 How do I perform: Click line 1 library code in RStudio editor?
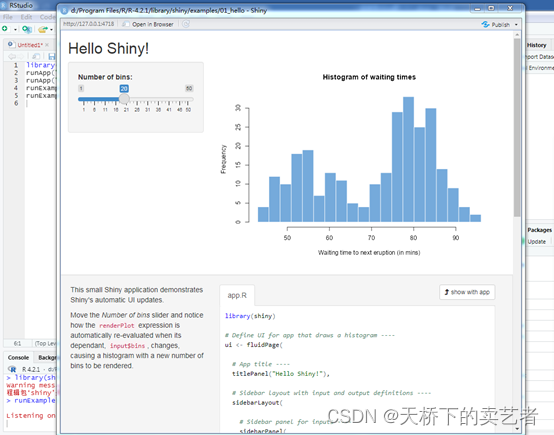click(40, 65)
